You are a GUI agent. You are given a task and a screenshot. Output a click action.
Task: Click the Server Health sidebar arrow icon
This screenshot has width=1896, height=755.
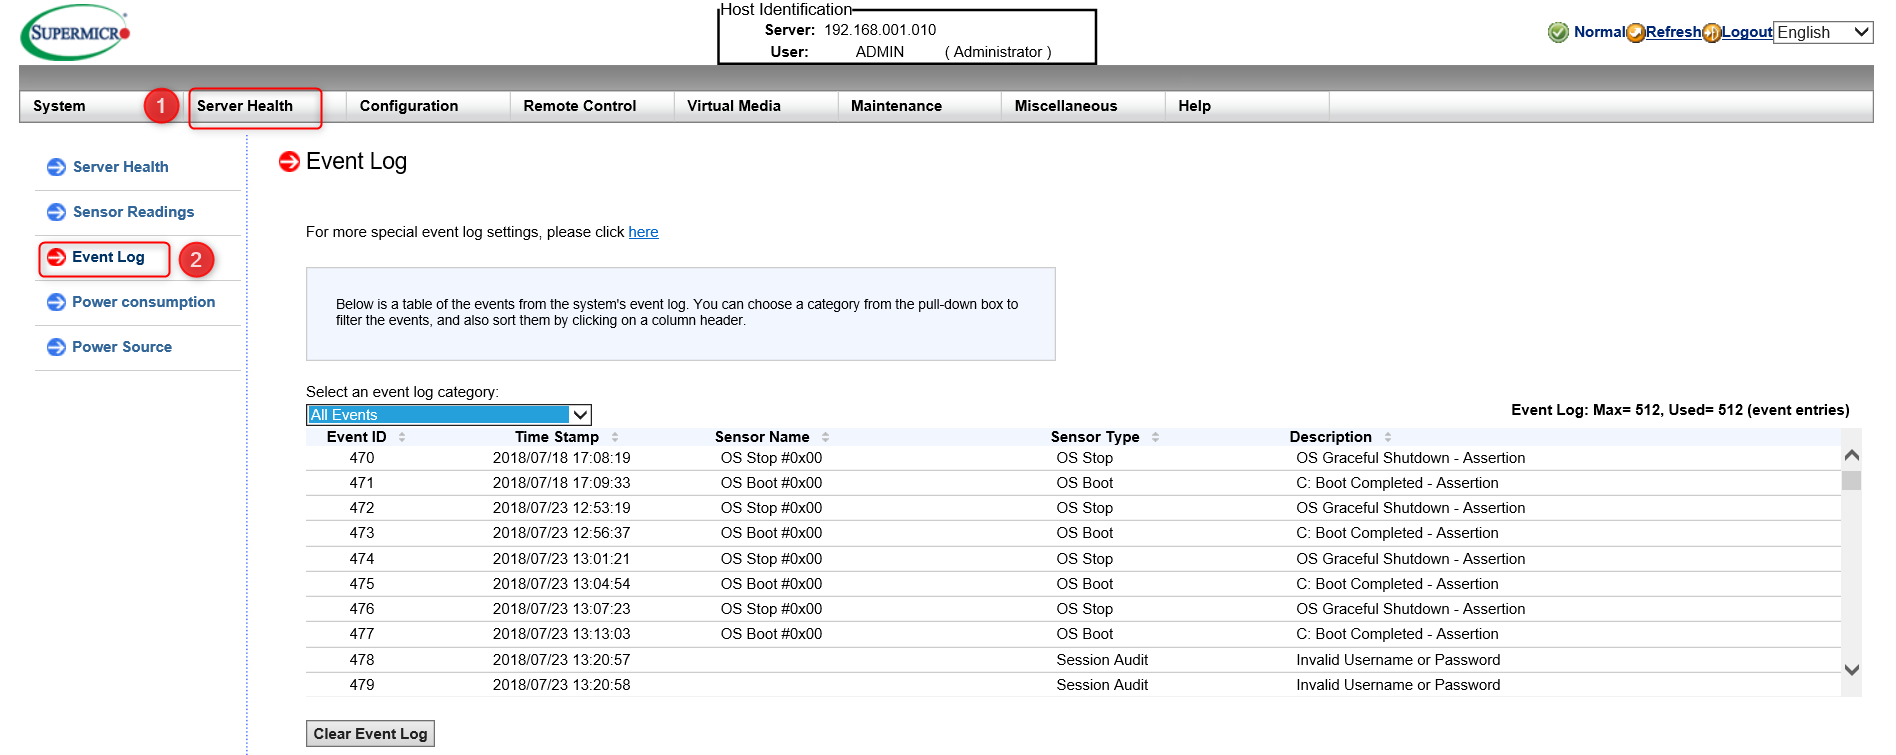57,167
